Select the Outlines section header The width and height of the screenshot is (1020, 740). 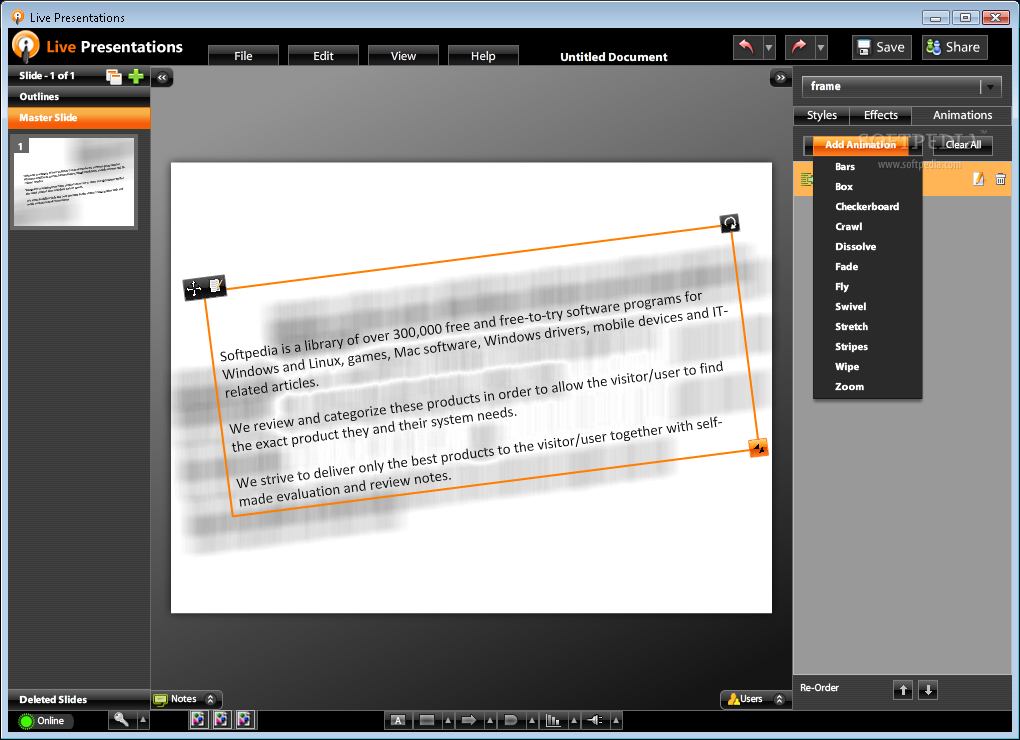click(79, 96)
